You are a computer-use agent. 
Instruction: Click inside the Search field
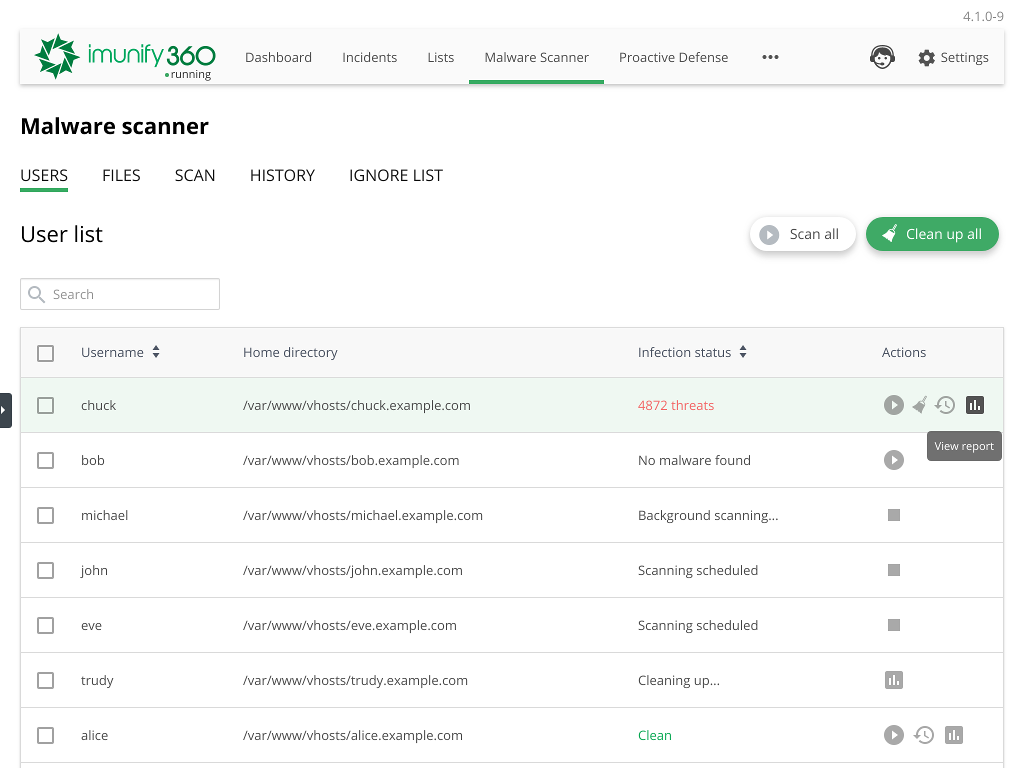(120, 294)
